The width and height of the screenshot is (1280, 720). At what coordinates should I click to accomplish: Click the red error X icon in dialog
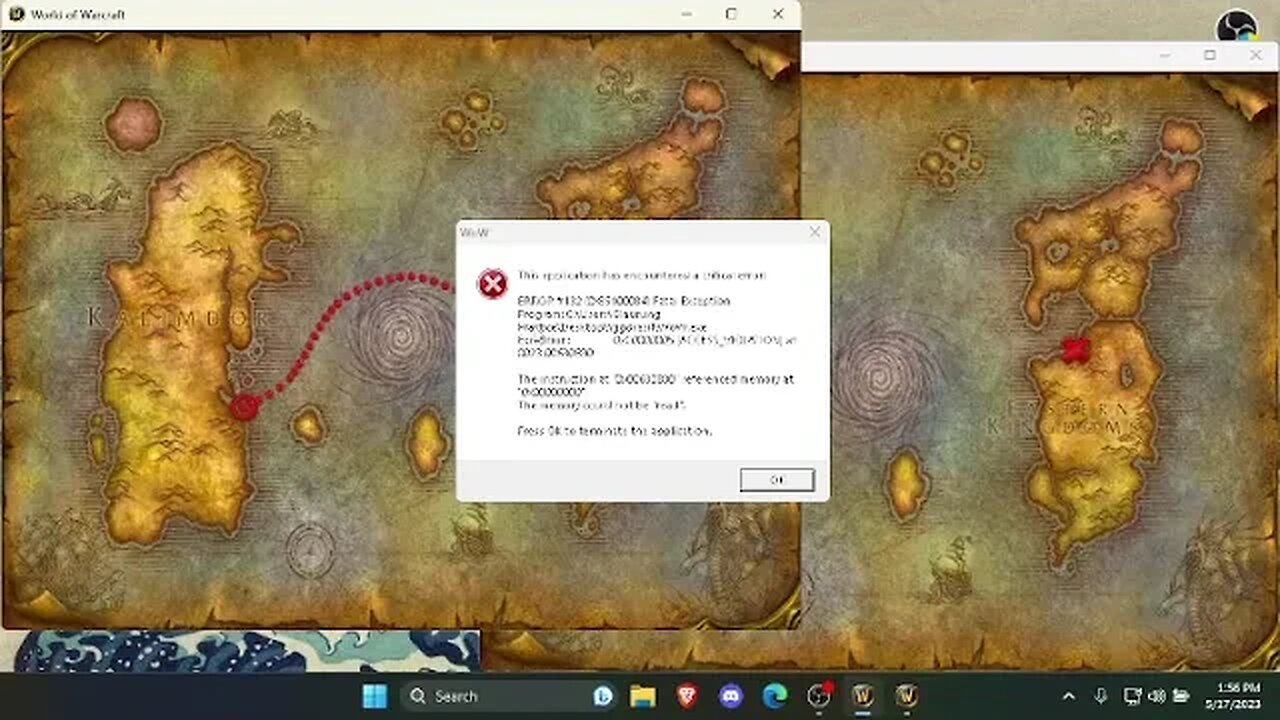tap(492, 284)
